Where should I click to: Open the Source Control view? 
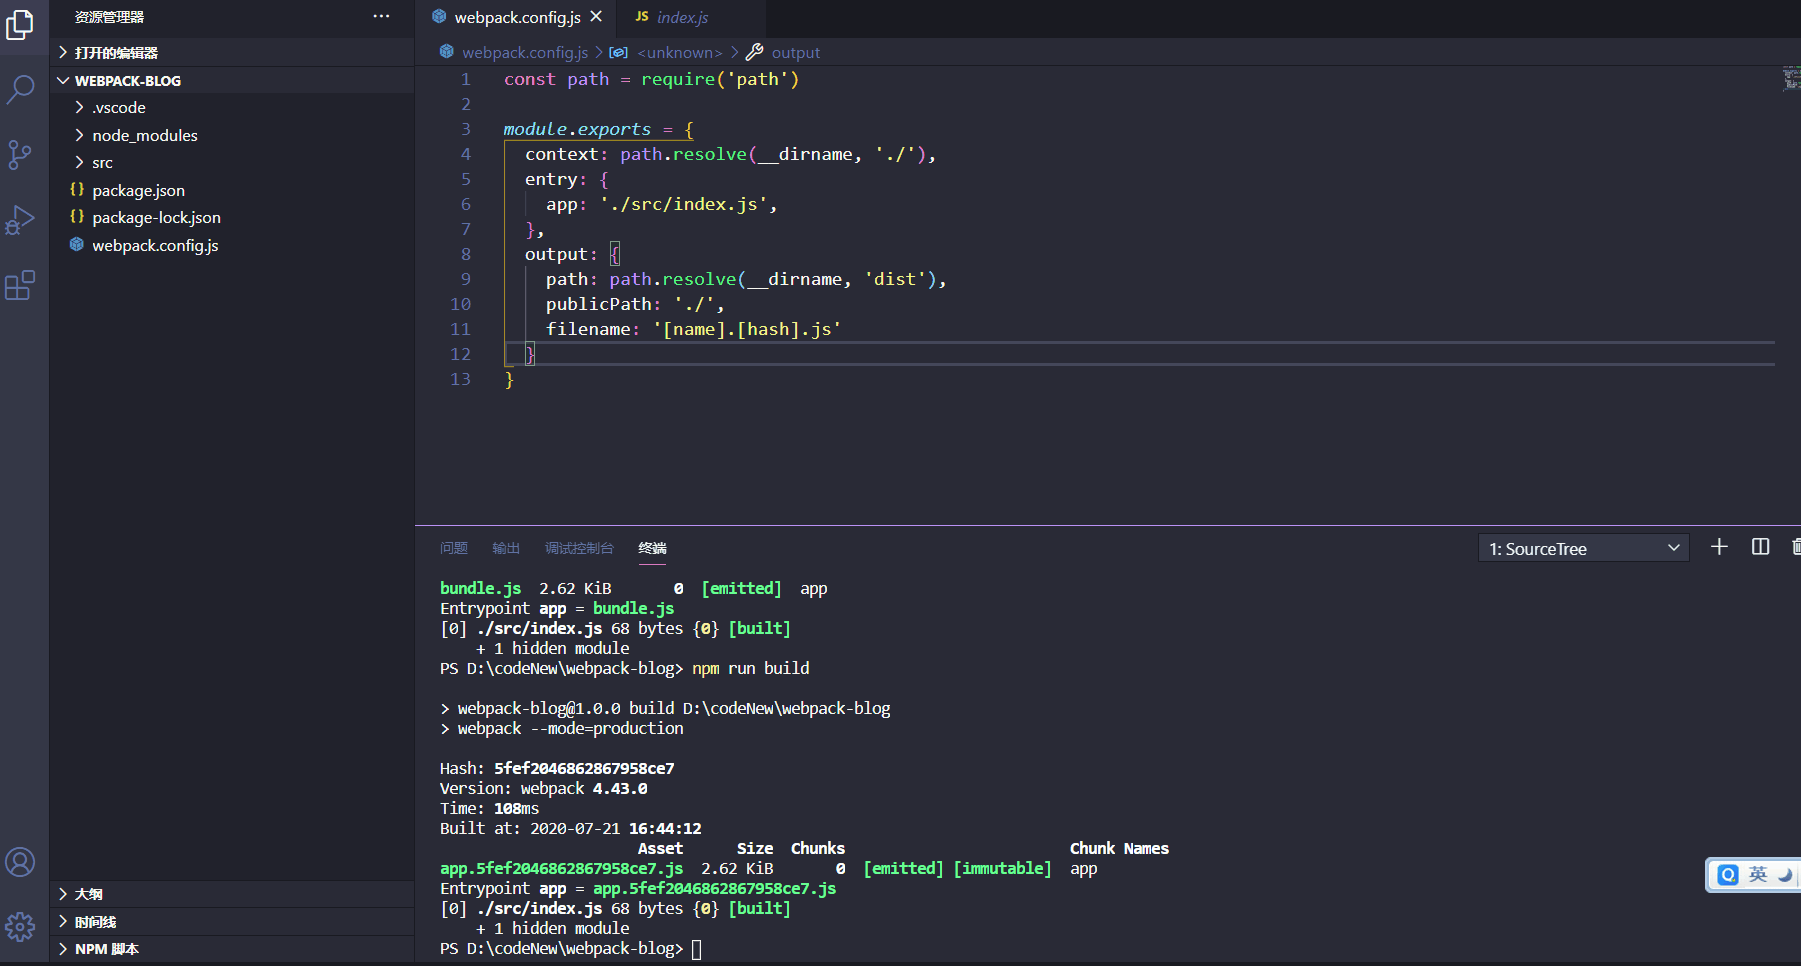pos(21,155)
